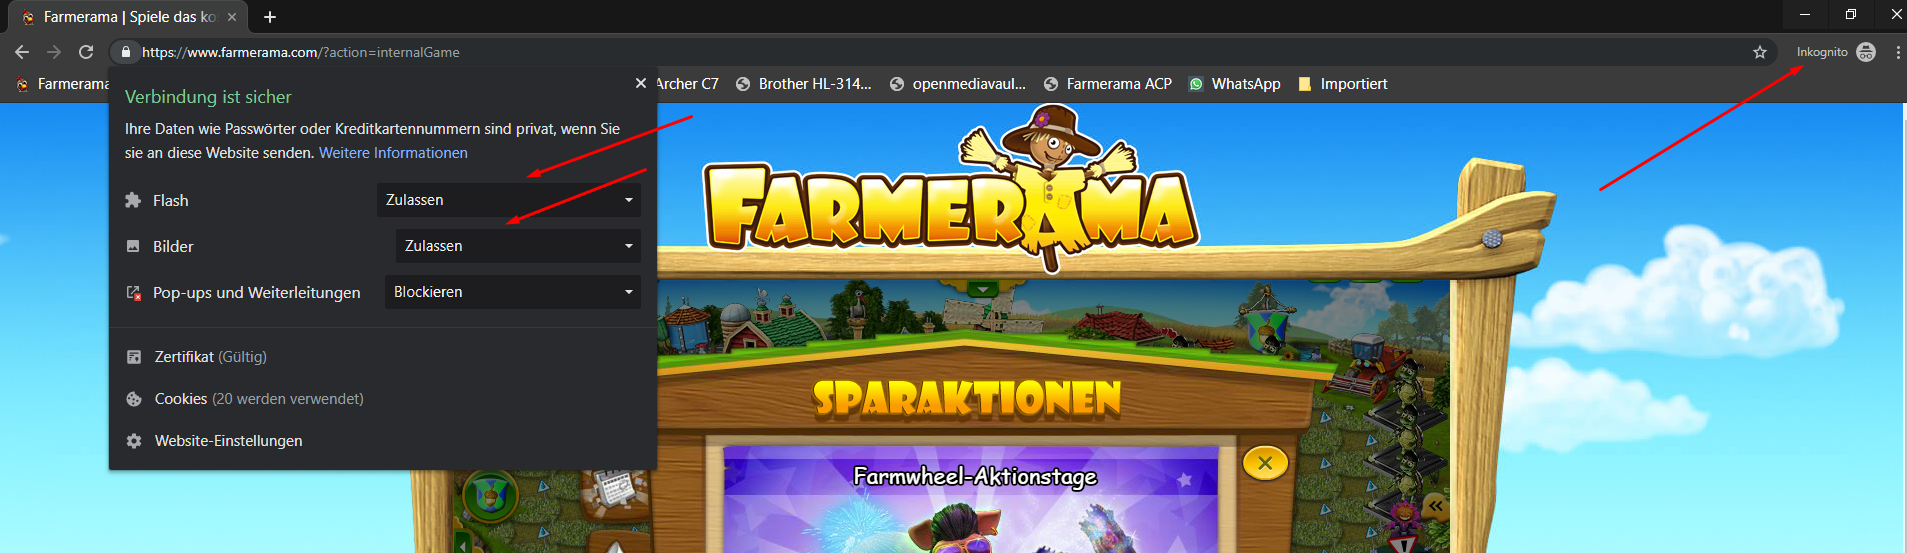
Task: Open the Farmerama ACP bookmark
Action: pos(1107,84)
